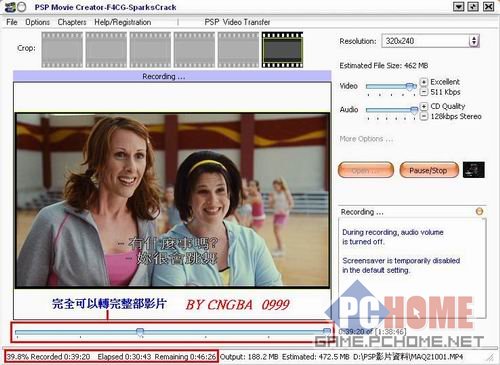Click the restore window button

pyautogui.click(x=473, y=7)
